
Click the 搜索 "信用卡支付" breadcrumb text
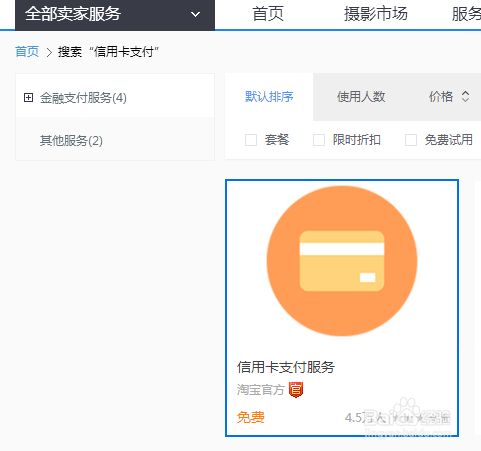click(x=109, y=52)
